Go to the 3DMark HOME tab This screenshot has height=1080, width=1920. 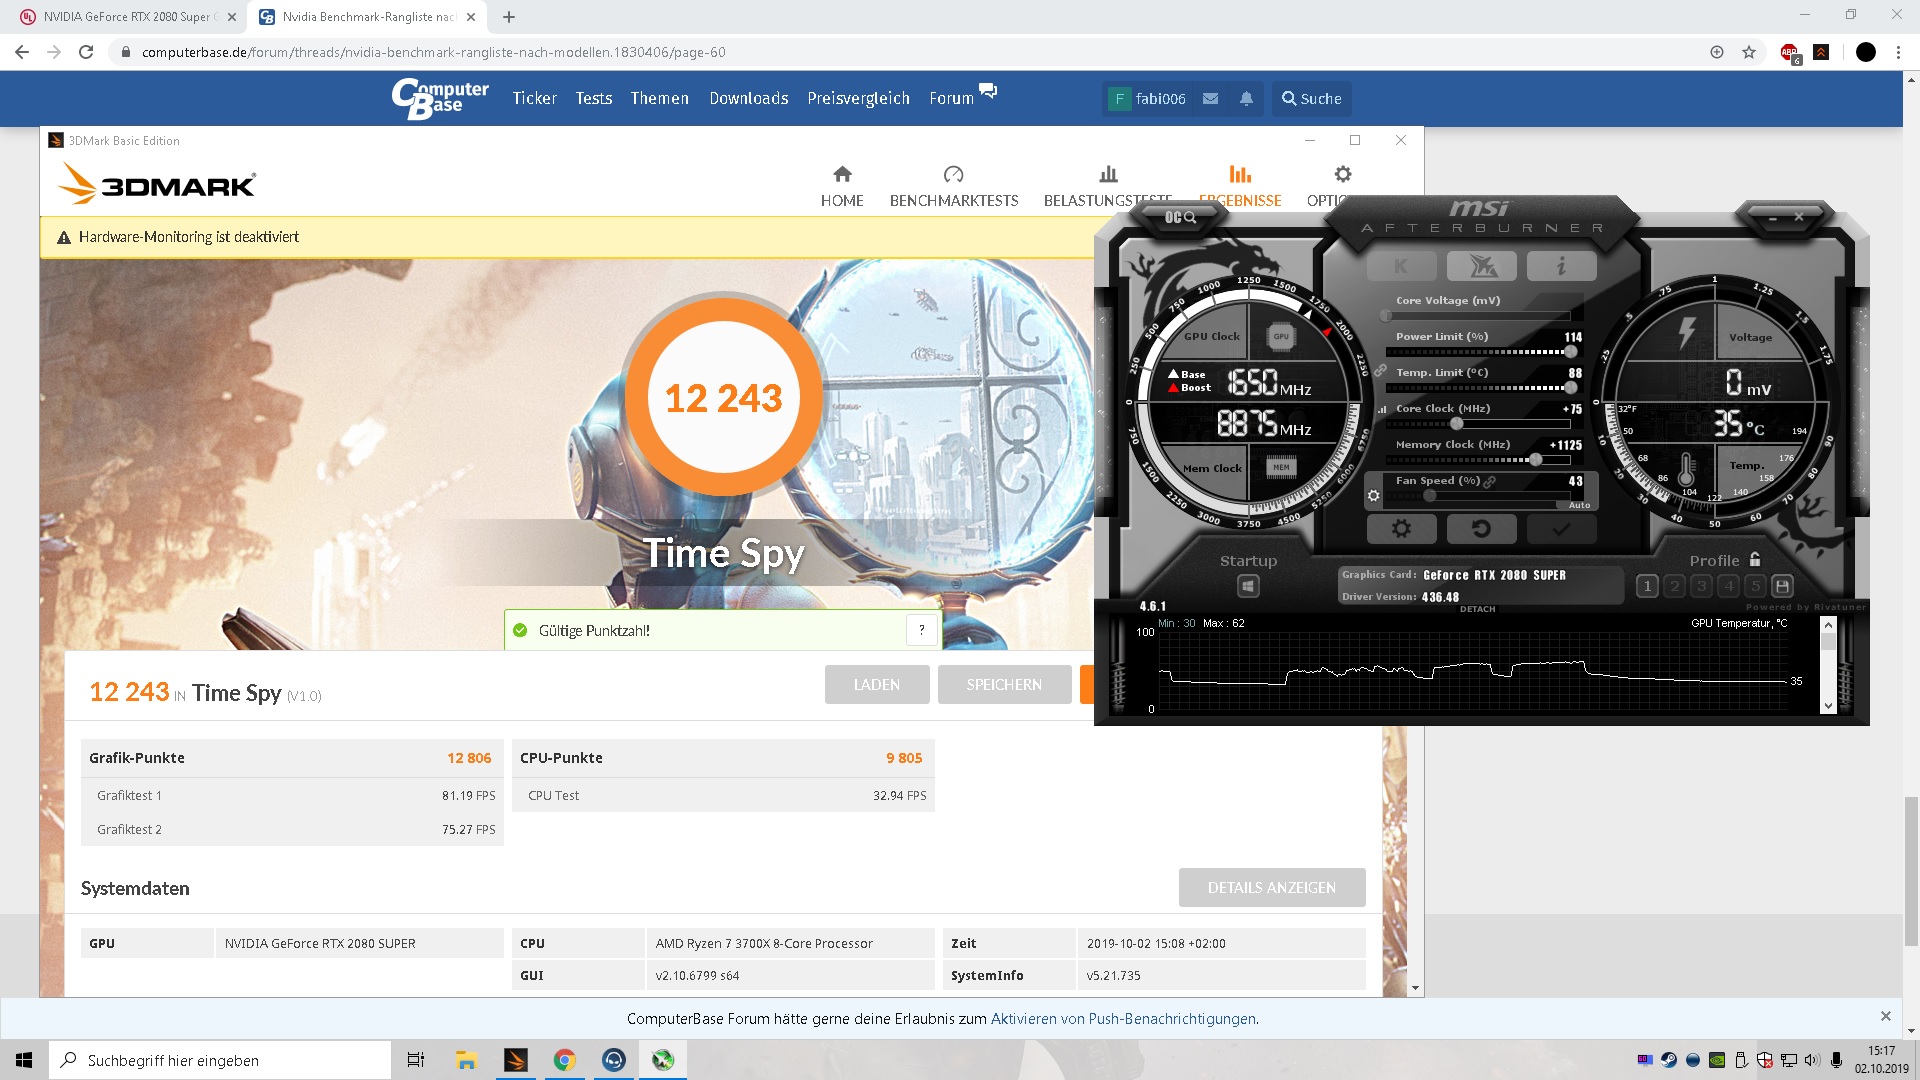click(x=841, y=186)
